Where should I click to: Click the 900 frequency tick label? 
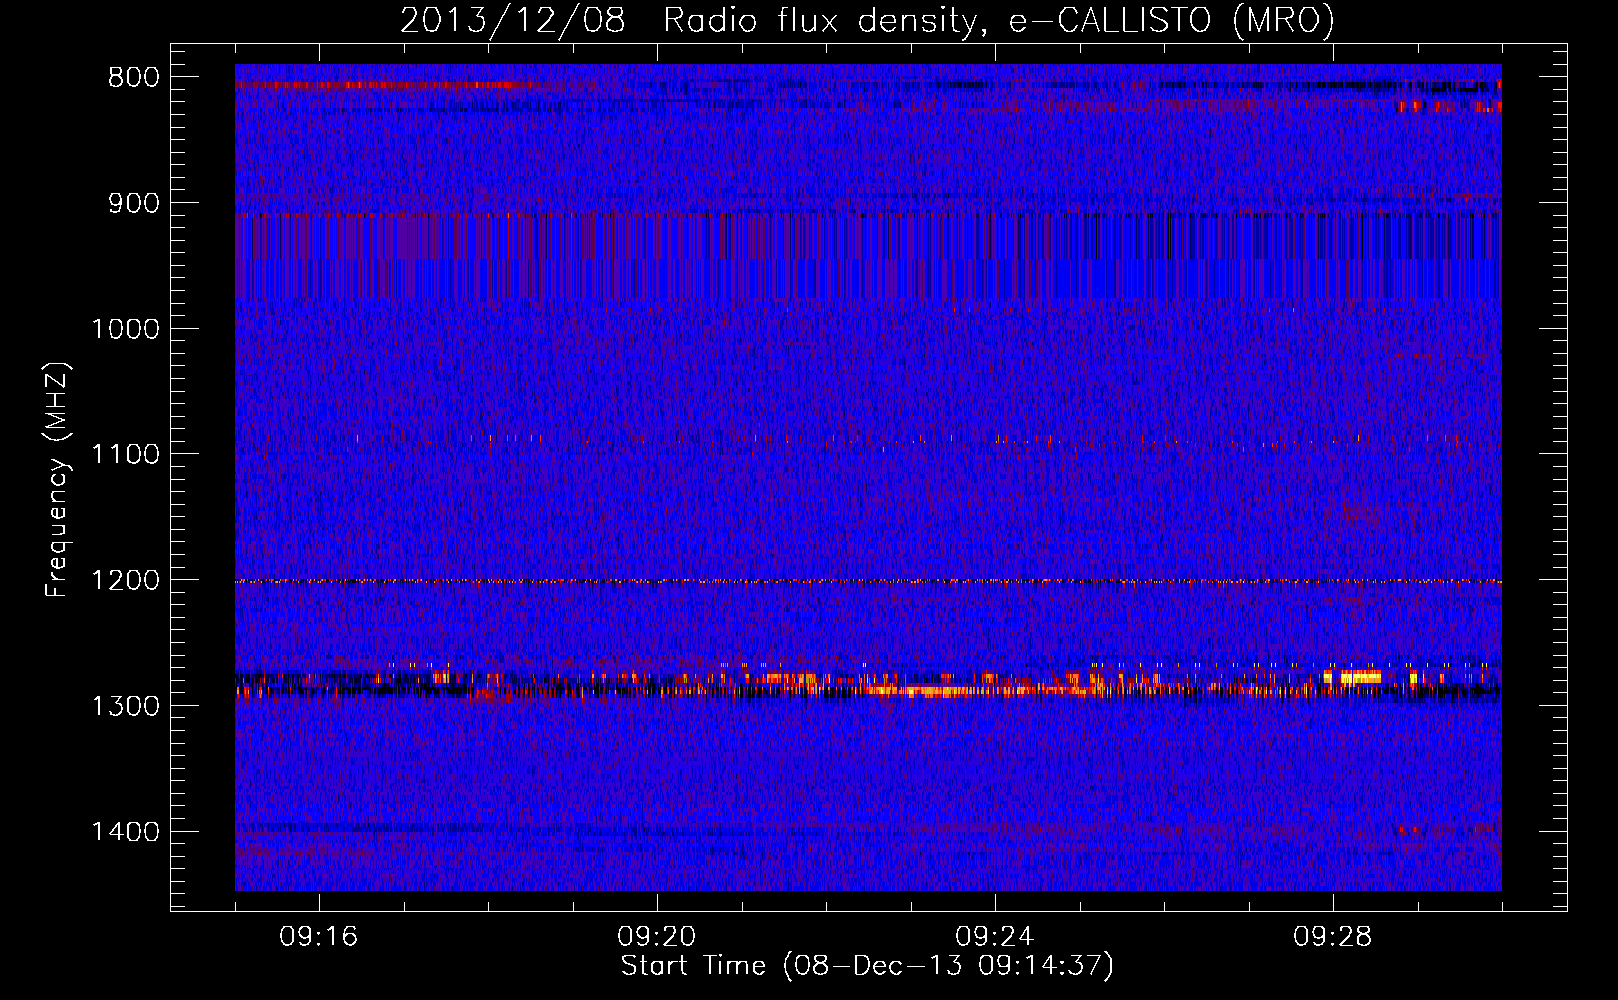(133, 203)
